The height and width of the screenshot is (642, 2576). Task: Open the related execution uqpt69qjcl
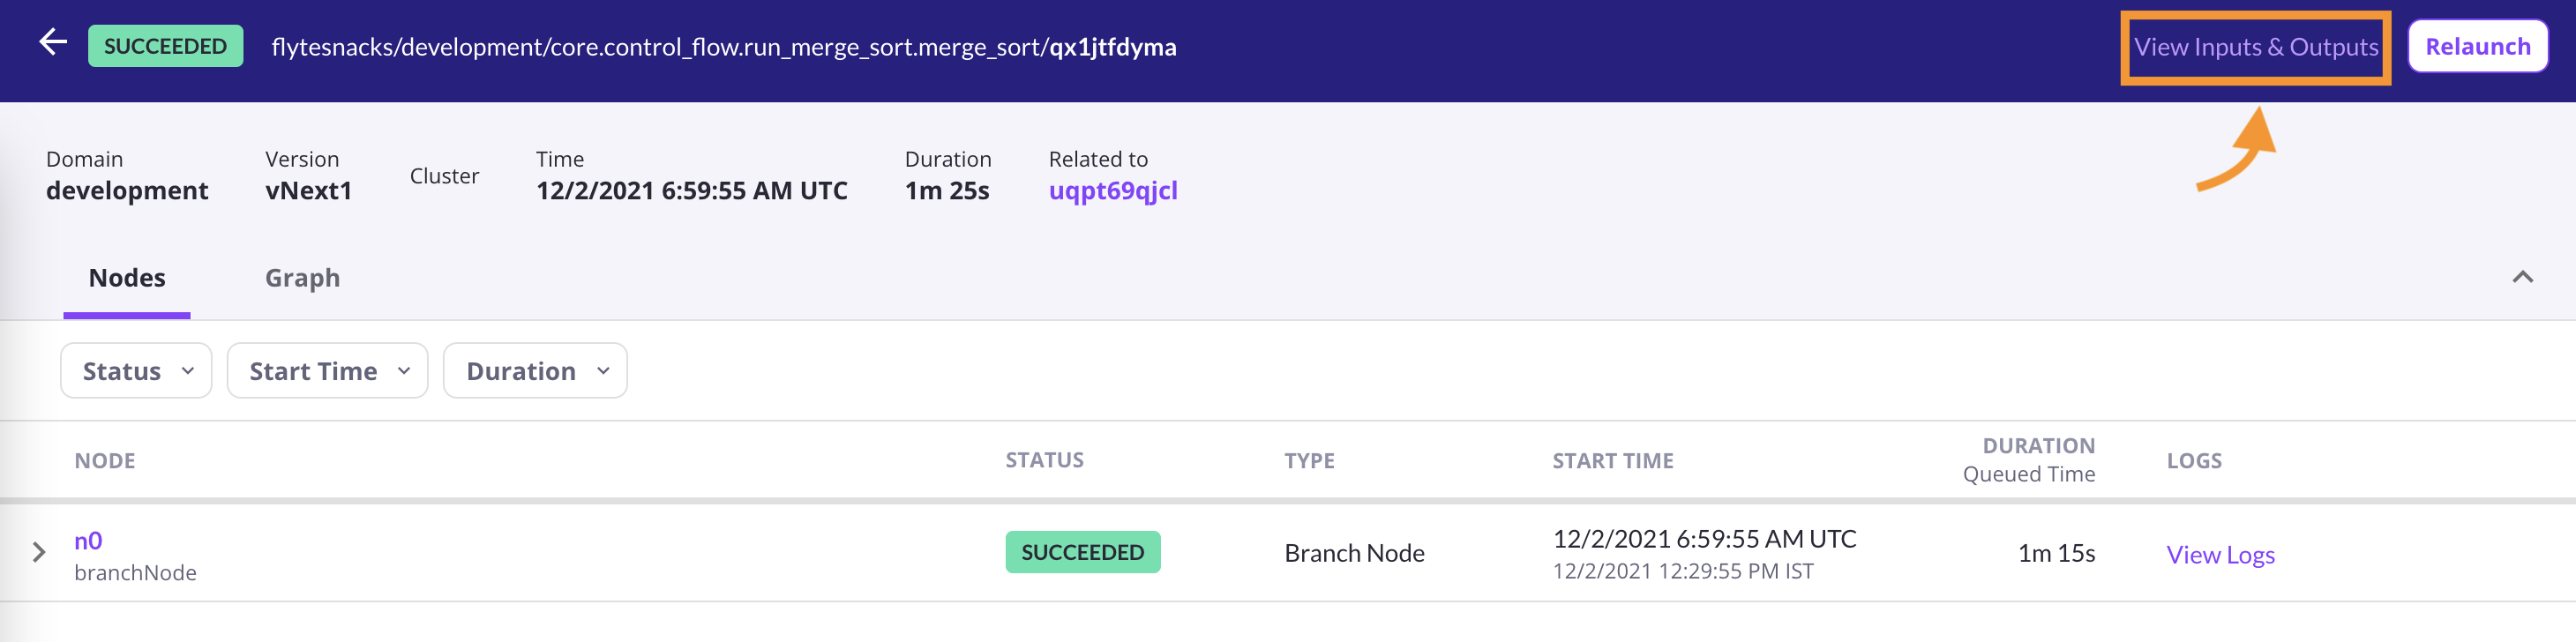1113,191
